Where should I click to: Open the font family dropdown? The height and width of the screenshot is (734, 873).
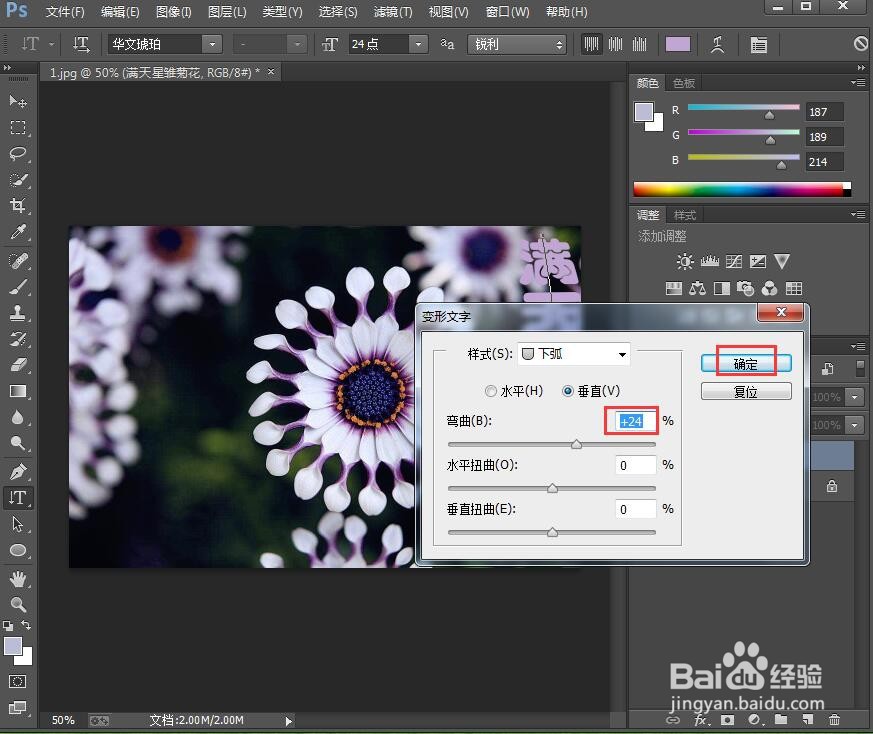point(212,44)
